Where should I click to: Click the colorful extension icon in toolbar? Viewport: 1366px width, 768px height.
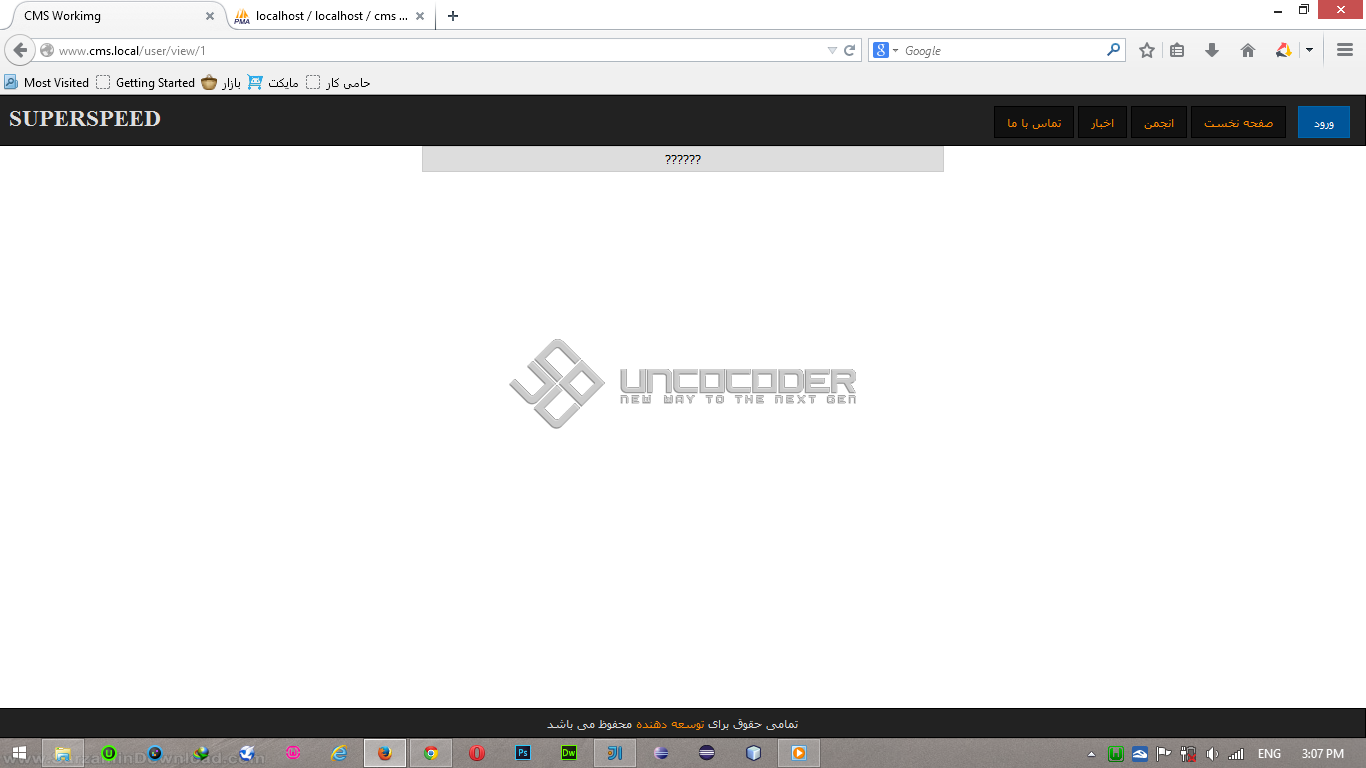pyautogui.click(x=1284, y=50)
